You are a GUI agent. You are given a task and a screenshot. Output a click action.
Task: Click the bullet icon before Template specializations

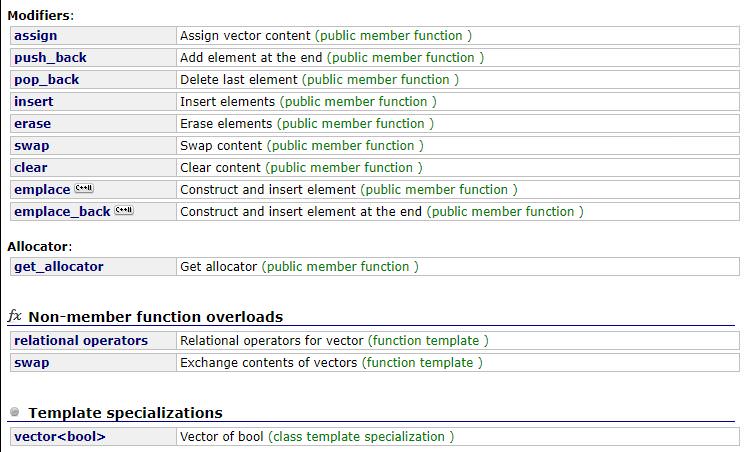point(15,412)
